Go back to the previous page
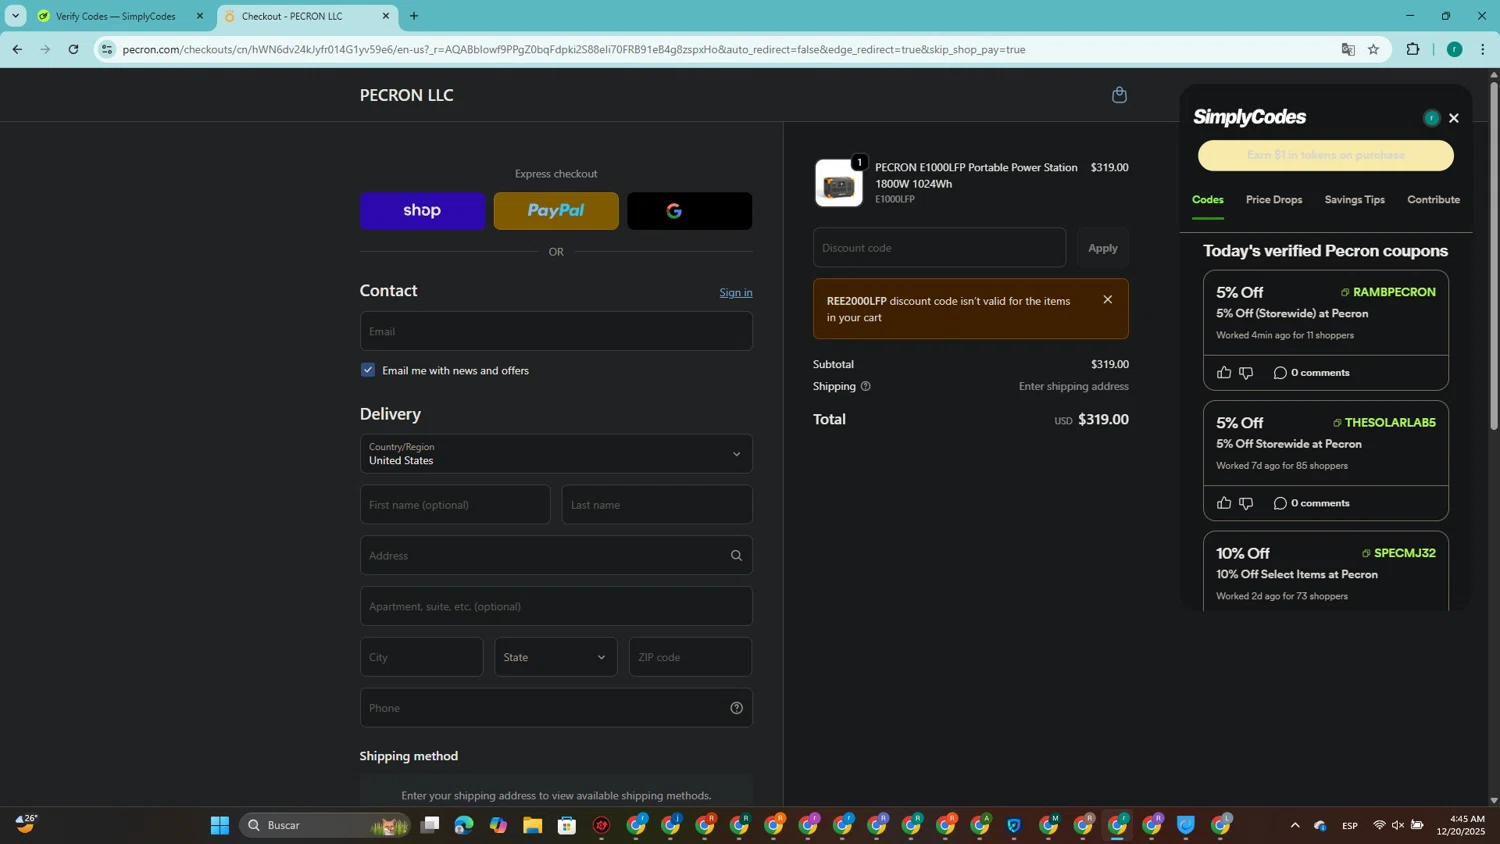The width and height of the screenshot is (1500, 844). [x=17, y=49]
